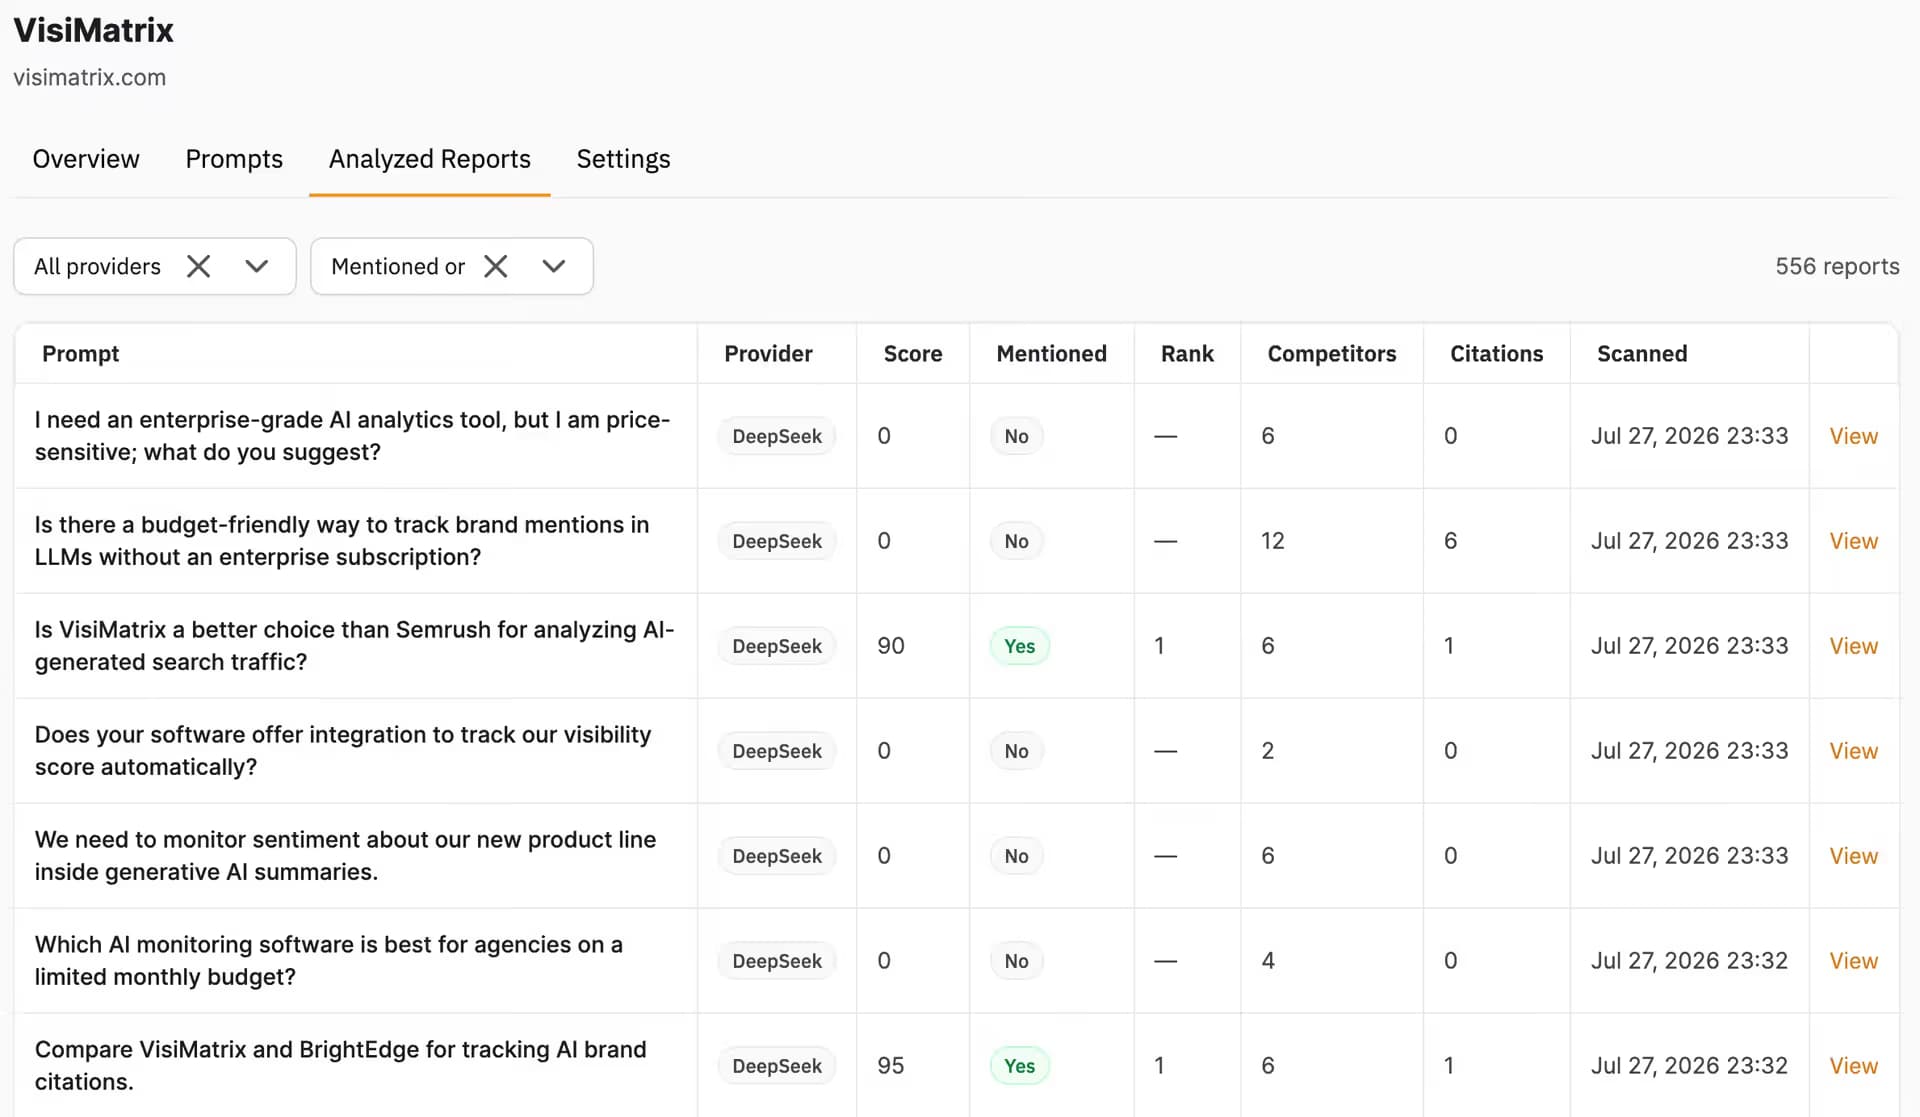The image size is (1920, 1117).
Task: View the VisiMatrix vs Semrush report
Action: pyautogui.click(x=1854, y=646)
